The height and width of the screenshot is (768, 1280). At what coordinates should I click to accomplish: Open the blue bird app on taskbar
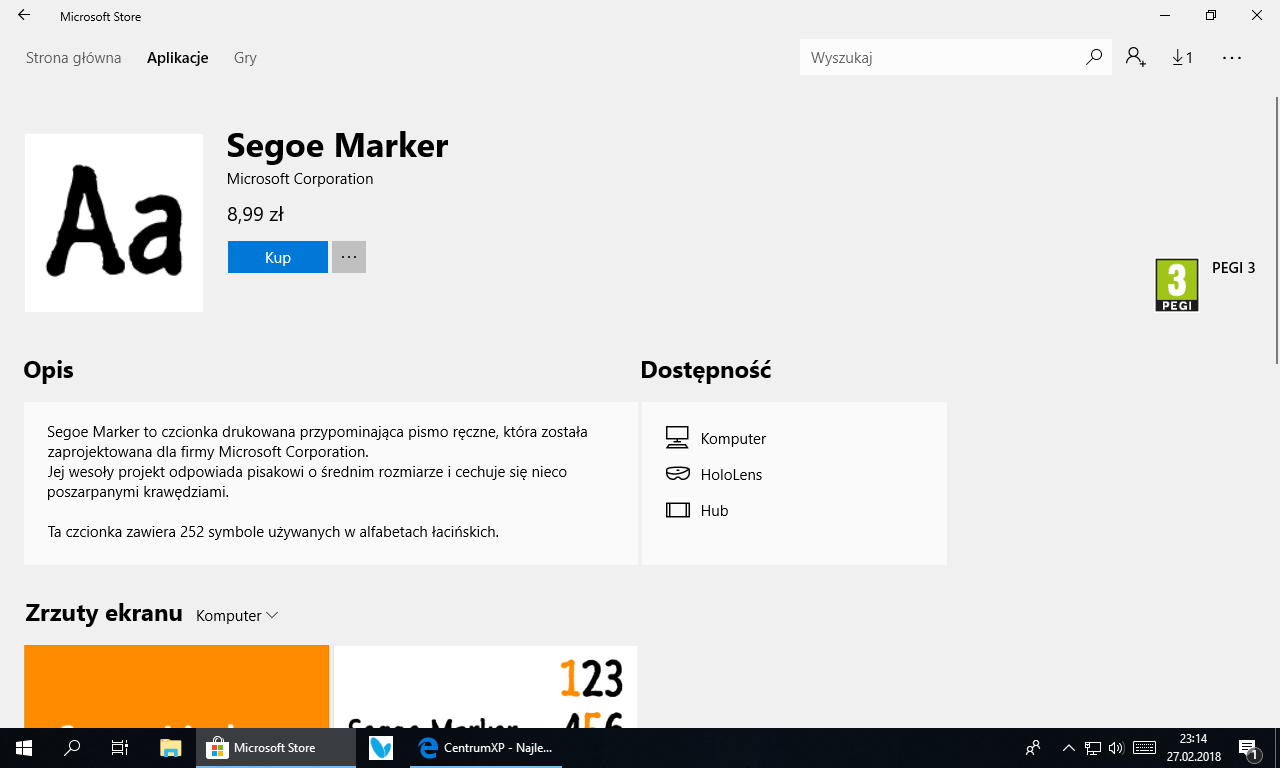(381, 748)
